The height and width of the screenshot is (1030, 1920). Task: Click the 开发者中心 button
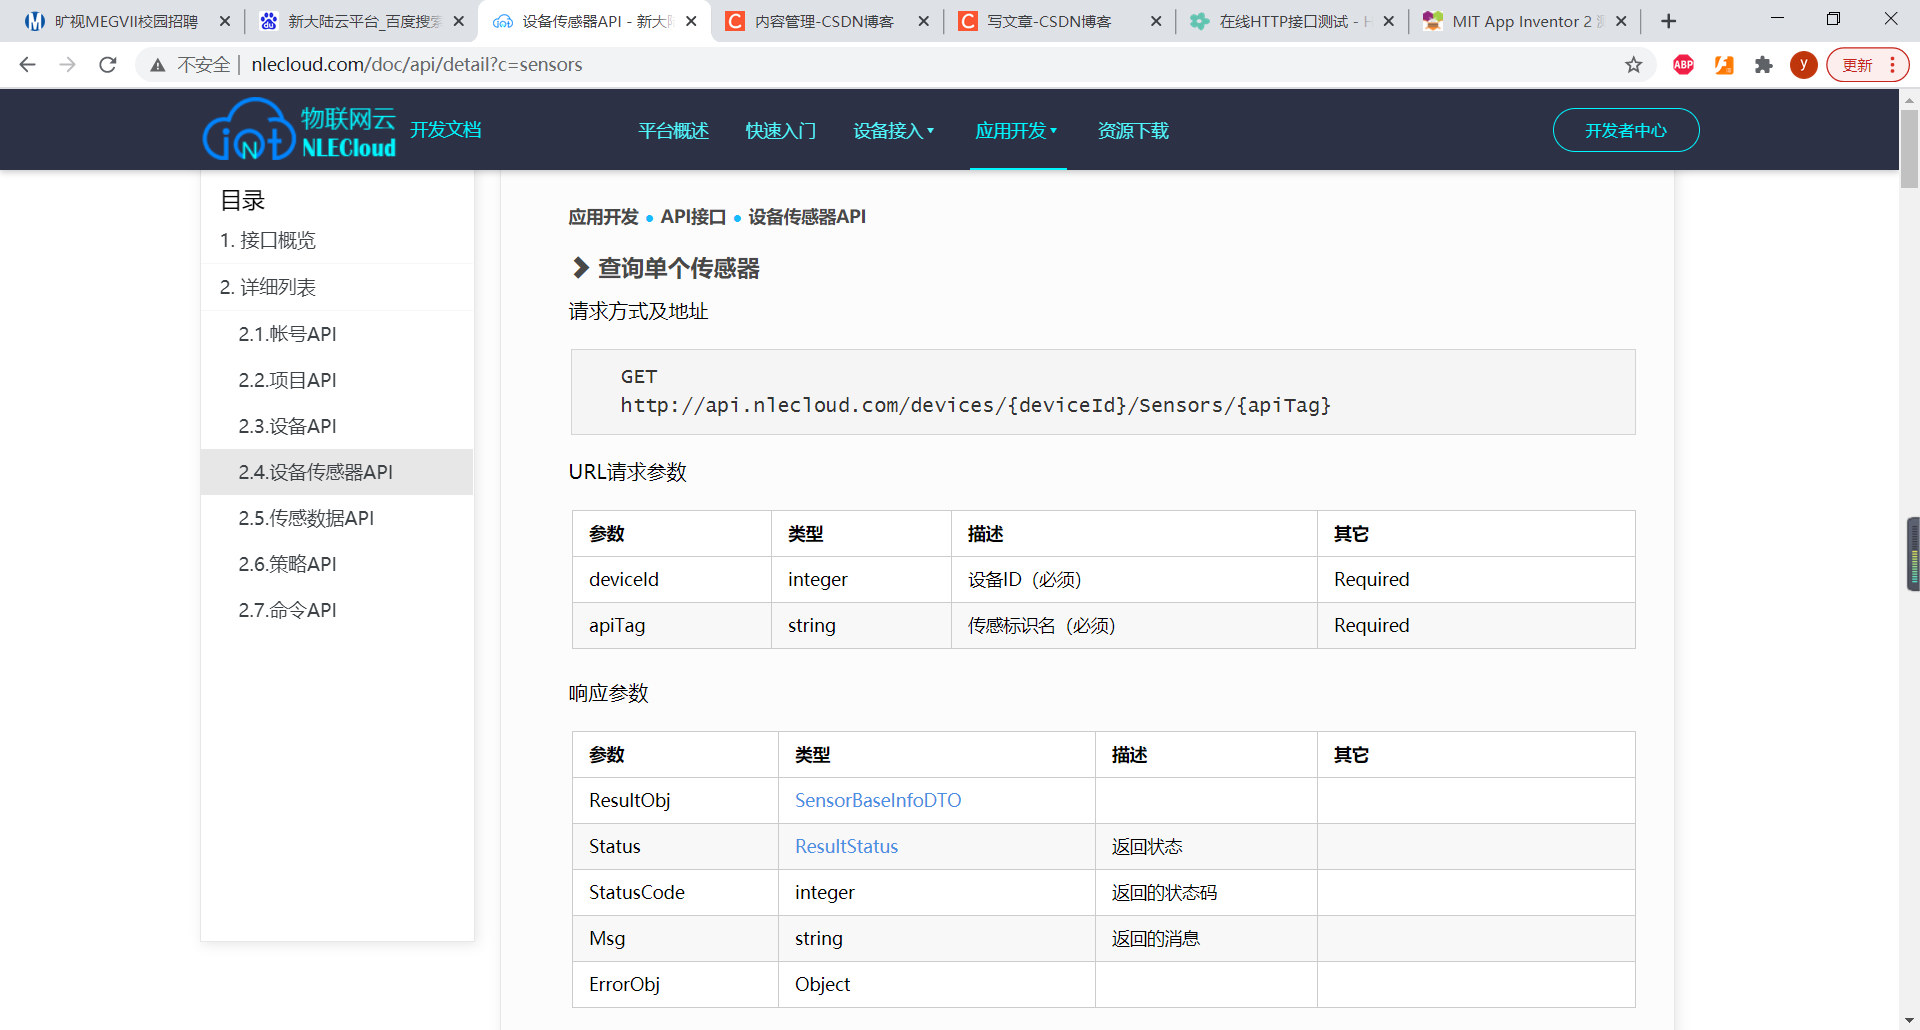tap(1626, 130)
